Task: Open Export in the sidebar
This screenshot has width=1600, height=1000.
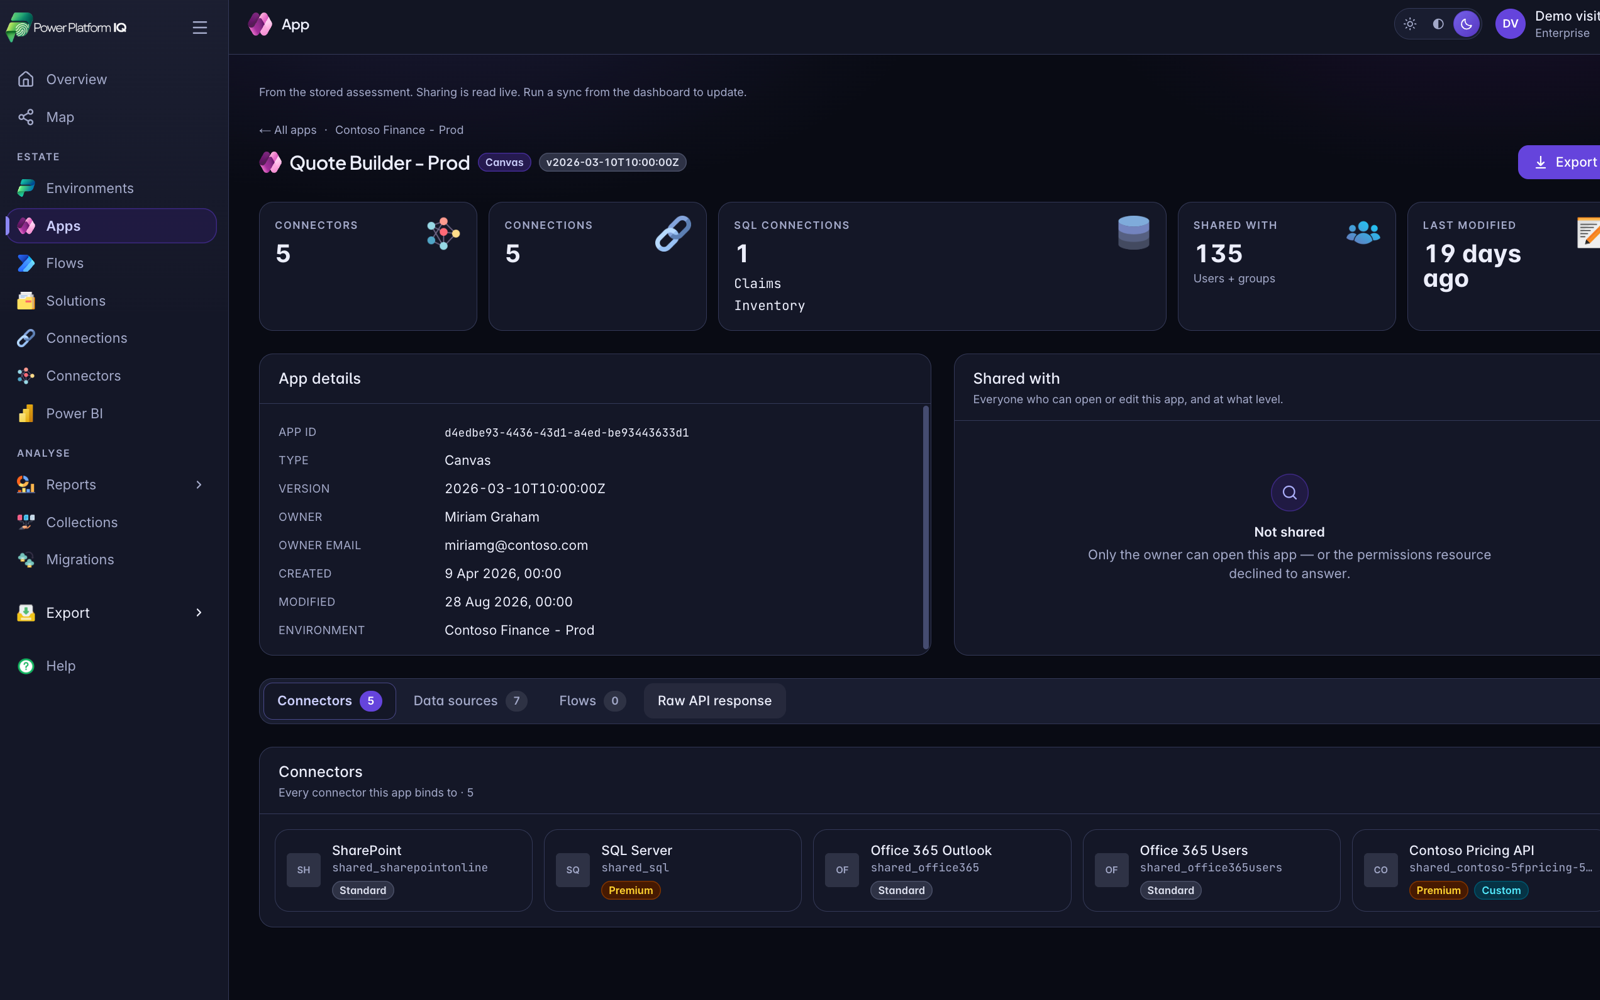Action: [x=112, y=613]
